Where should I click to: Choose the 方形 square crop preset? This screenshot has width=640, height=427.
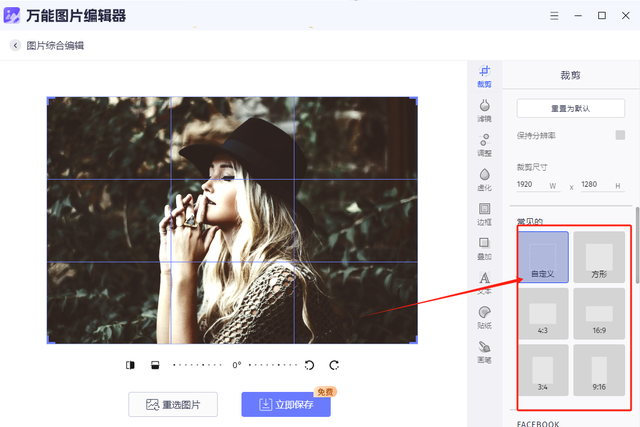point(599,257)
